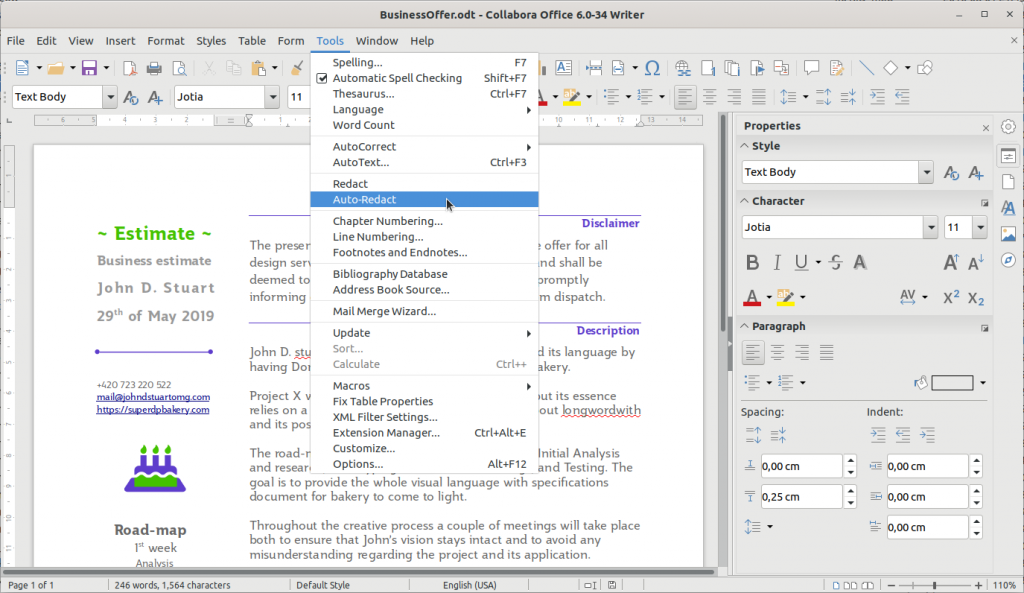Viewport: 1024px width, 593px height.
Task: Close the Properties sidebar deck
Action: (x=986, y=128)
